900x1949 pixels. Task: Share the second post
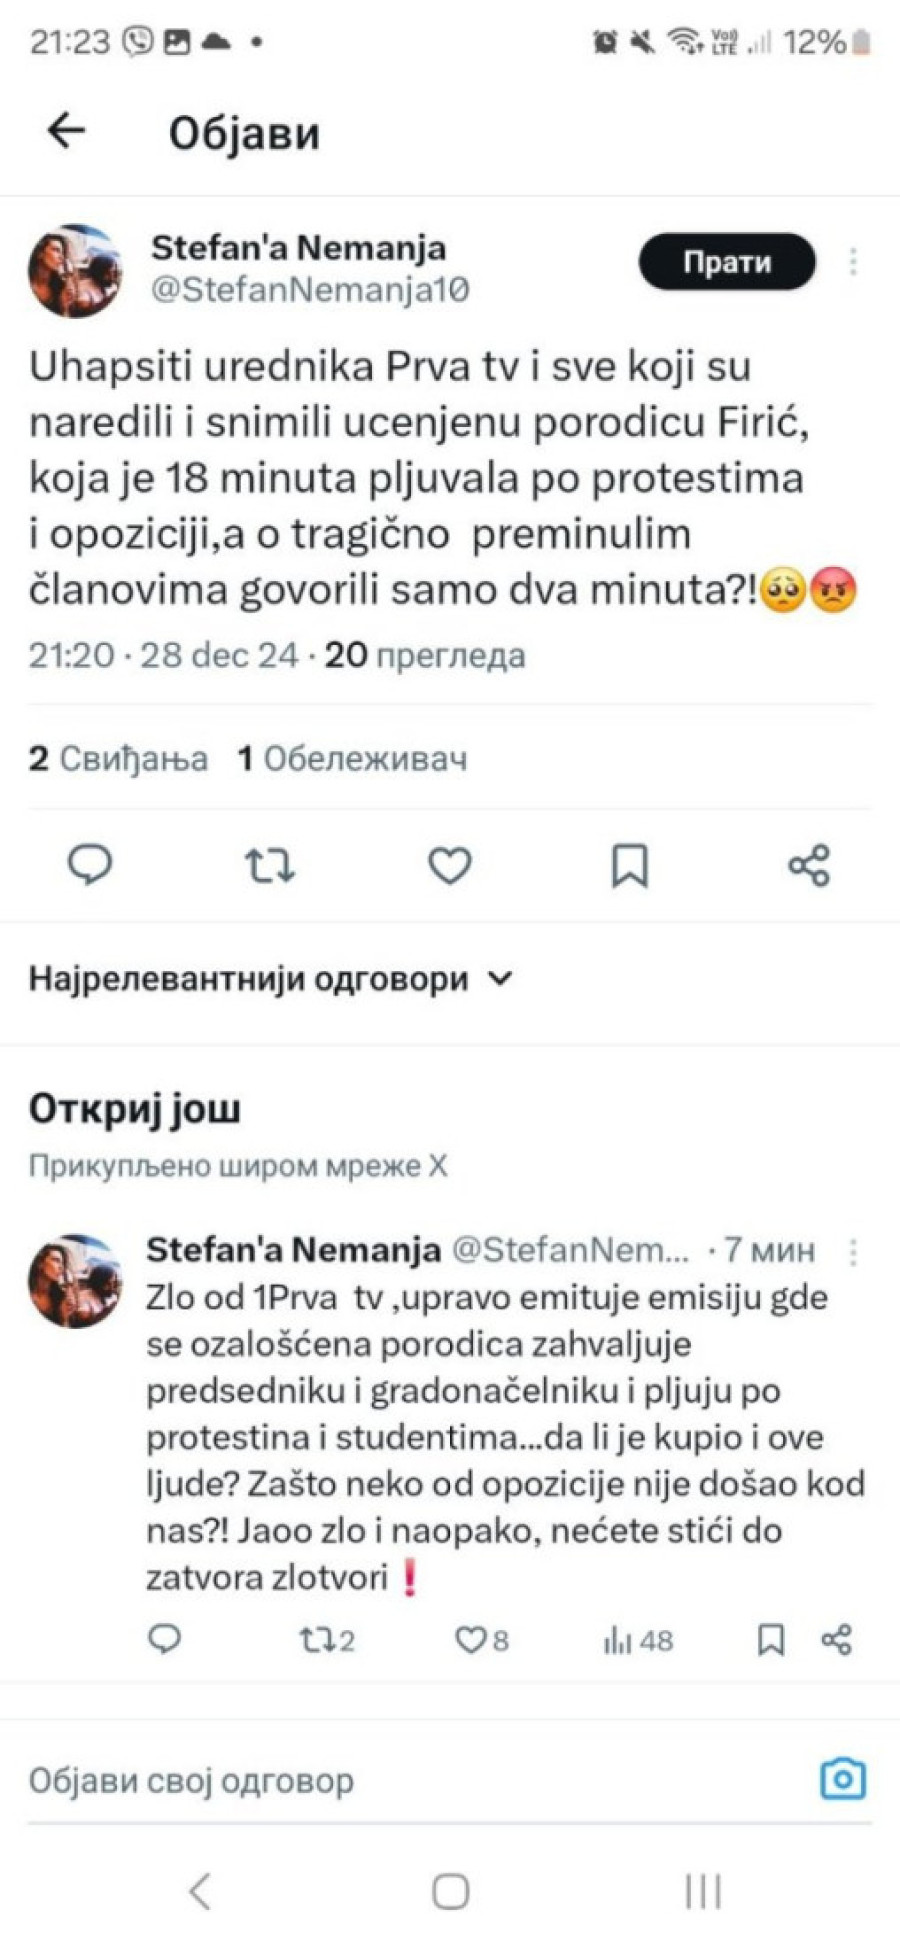coord(836,1640)
